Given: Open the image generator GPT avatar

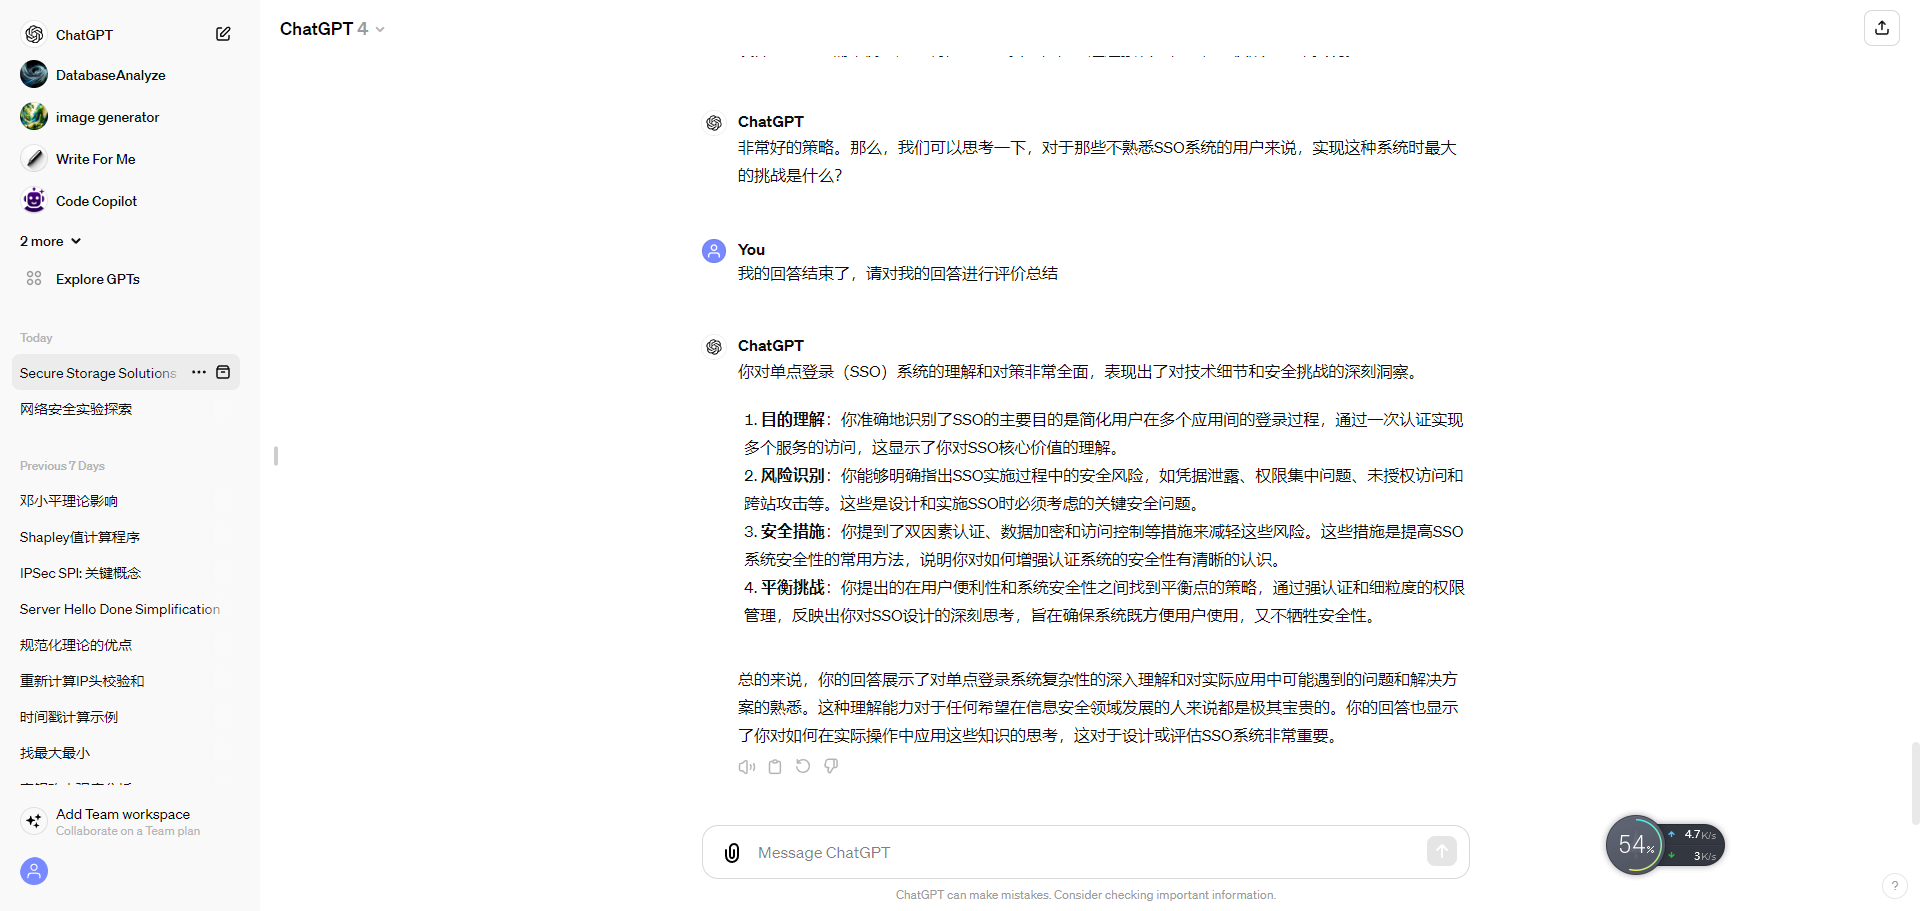Looking at the screenshot, I should (34, 116).
